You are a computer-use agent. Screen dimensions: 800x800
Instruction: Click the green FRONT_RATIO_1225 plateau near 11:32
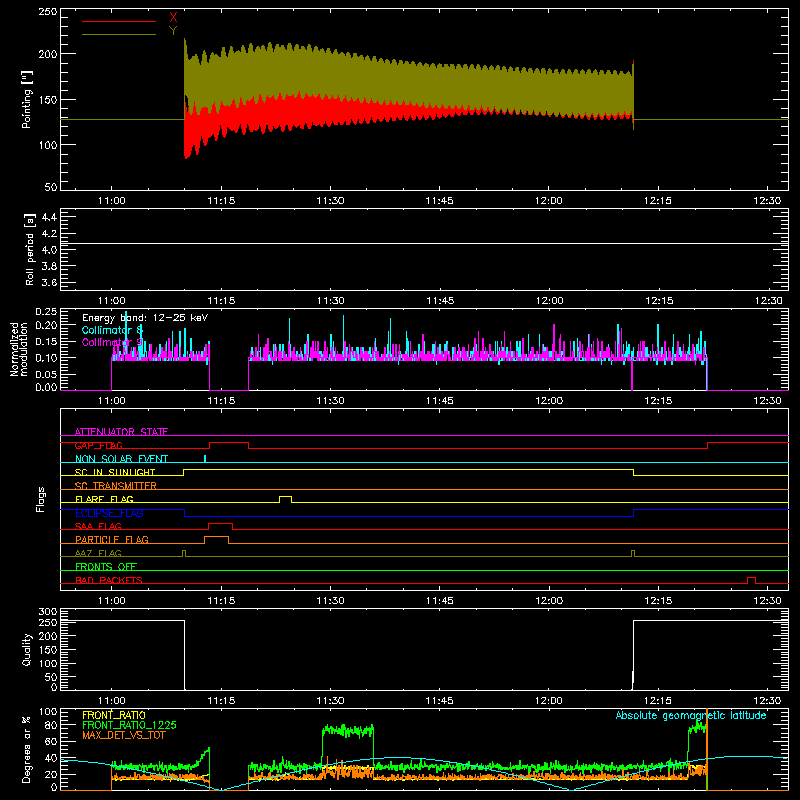pos(348,731)
